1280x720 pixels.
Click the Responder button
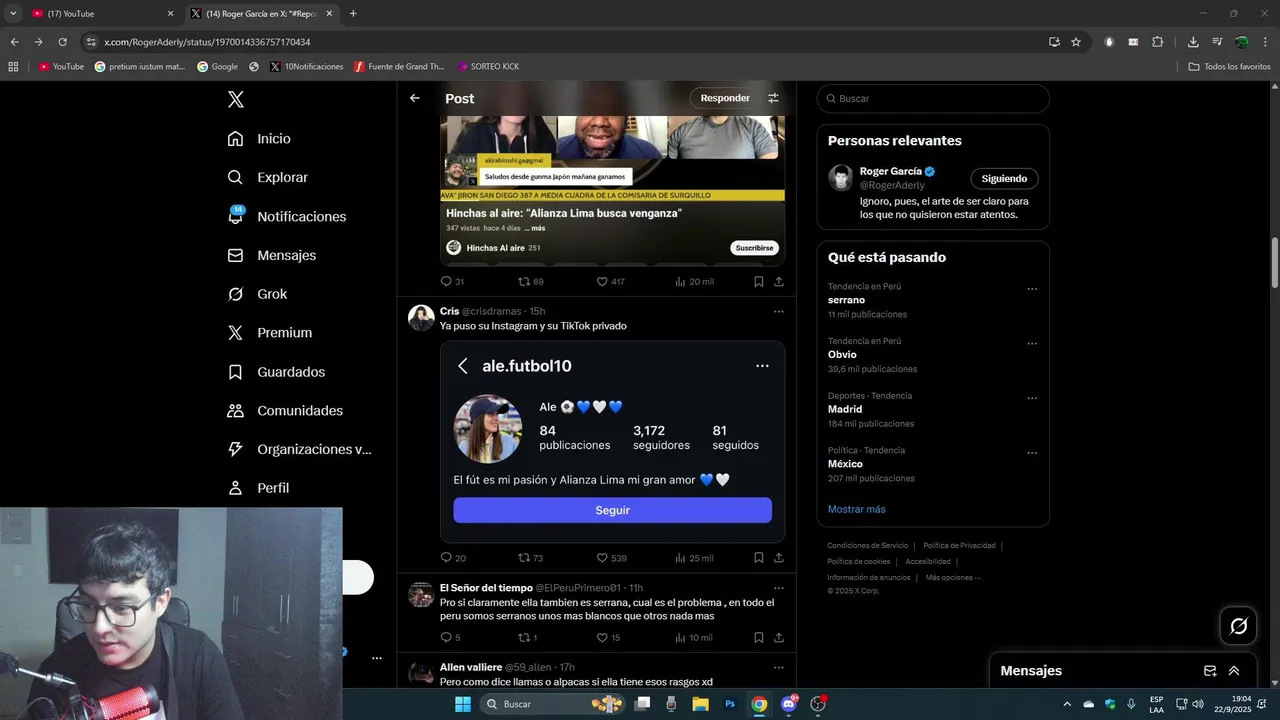tap(725, 98)
